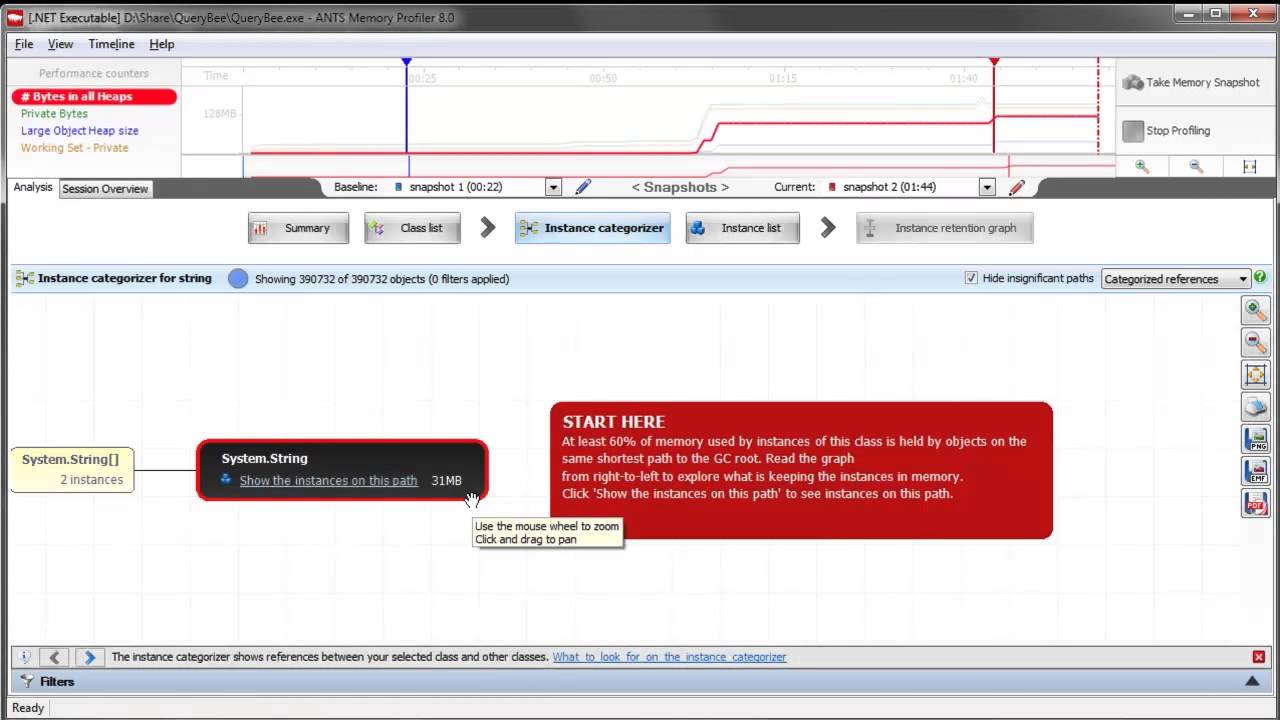
Task: Open the Summary view
Action: point(298,228)
